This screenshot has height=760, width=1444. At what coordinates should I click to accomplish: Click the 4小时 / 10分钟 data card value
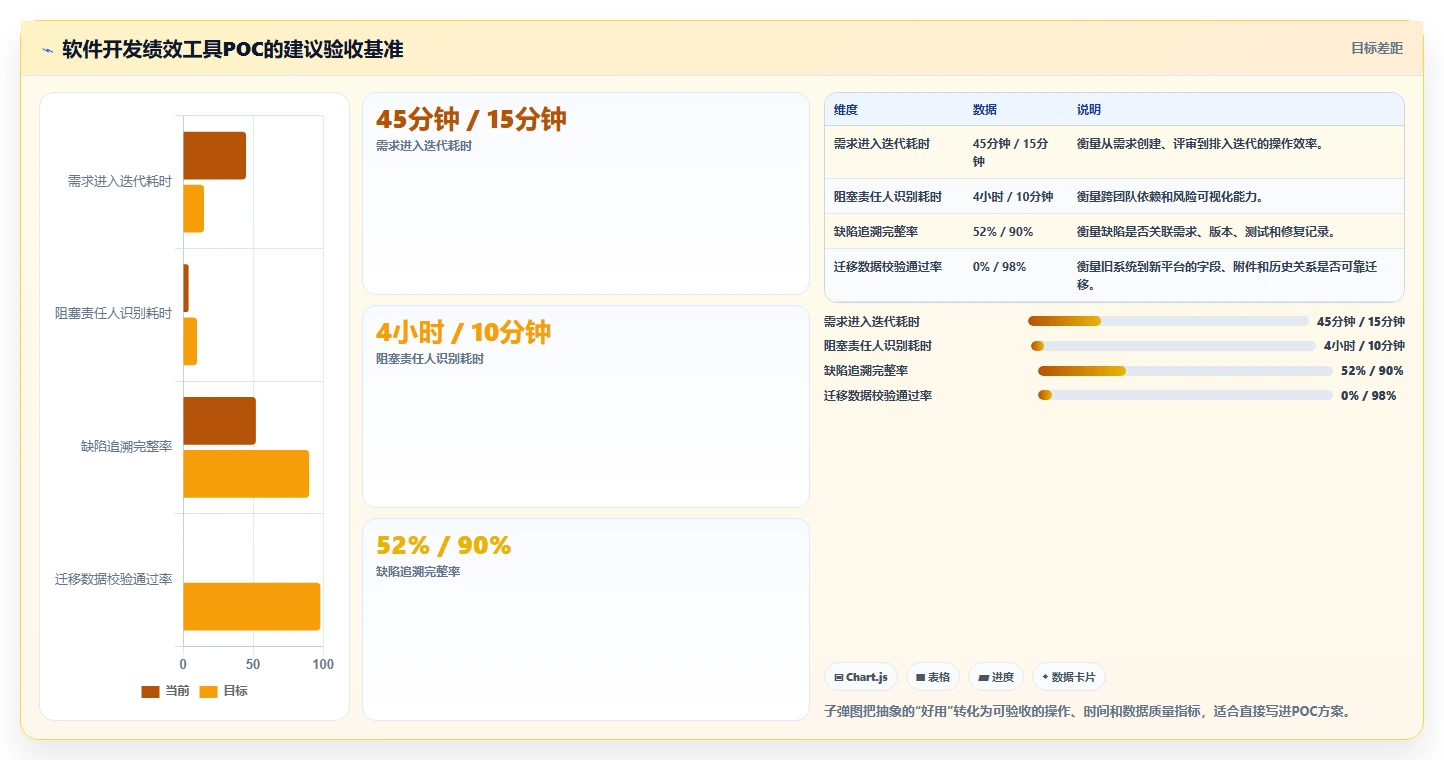(x=463, y=332)
